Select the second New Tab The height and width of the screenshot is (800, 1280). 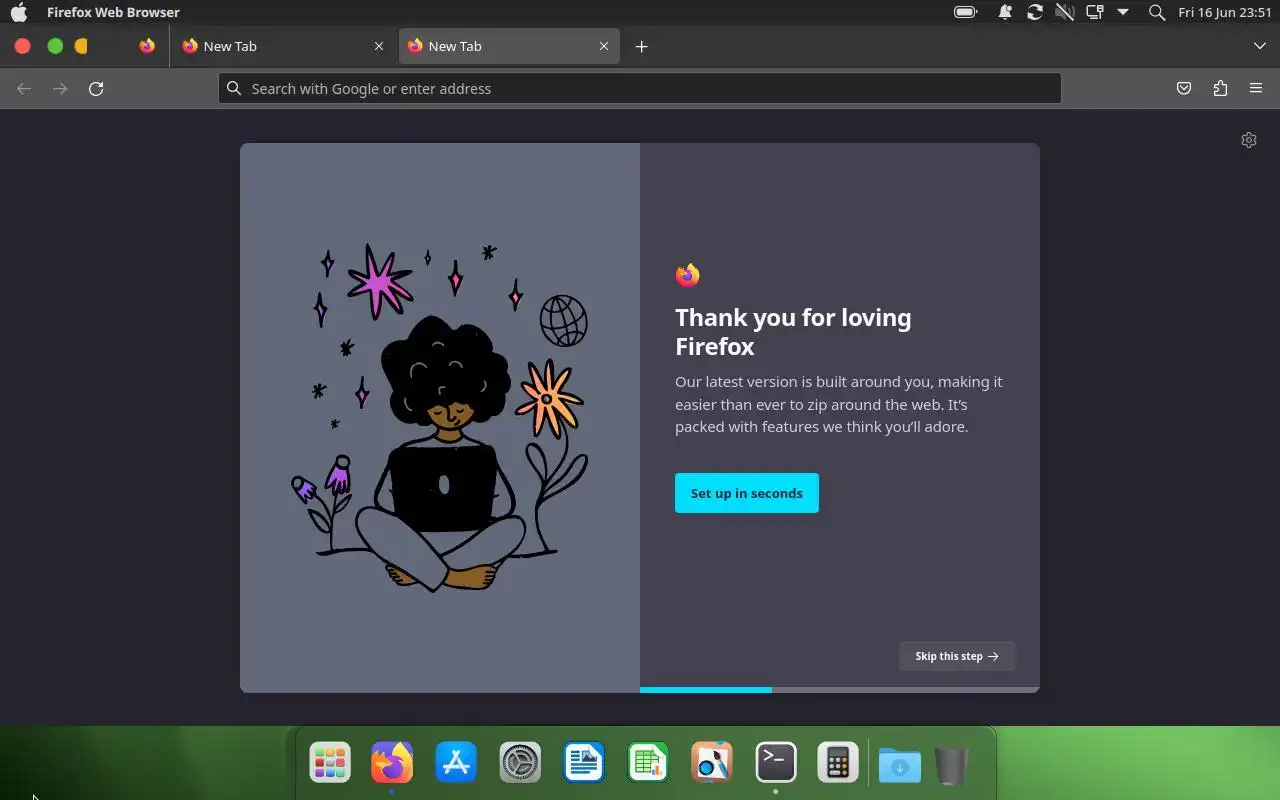click(508, 46)
